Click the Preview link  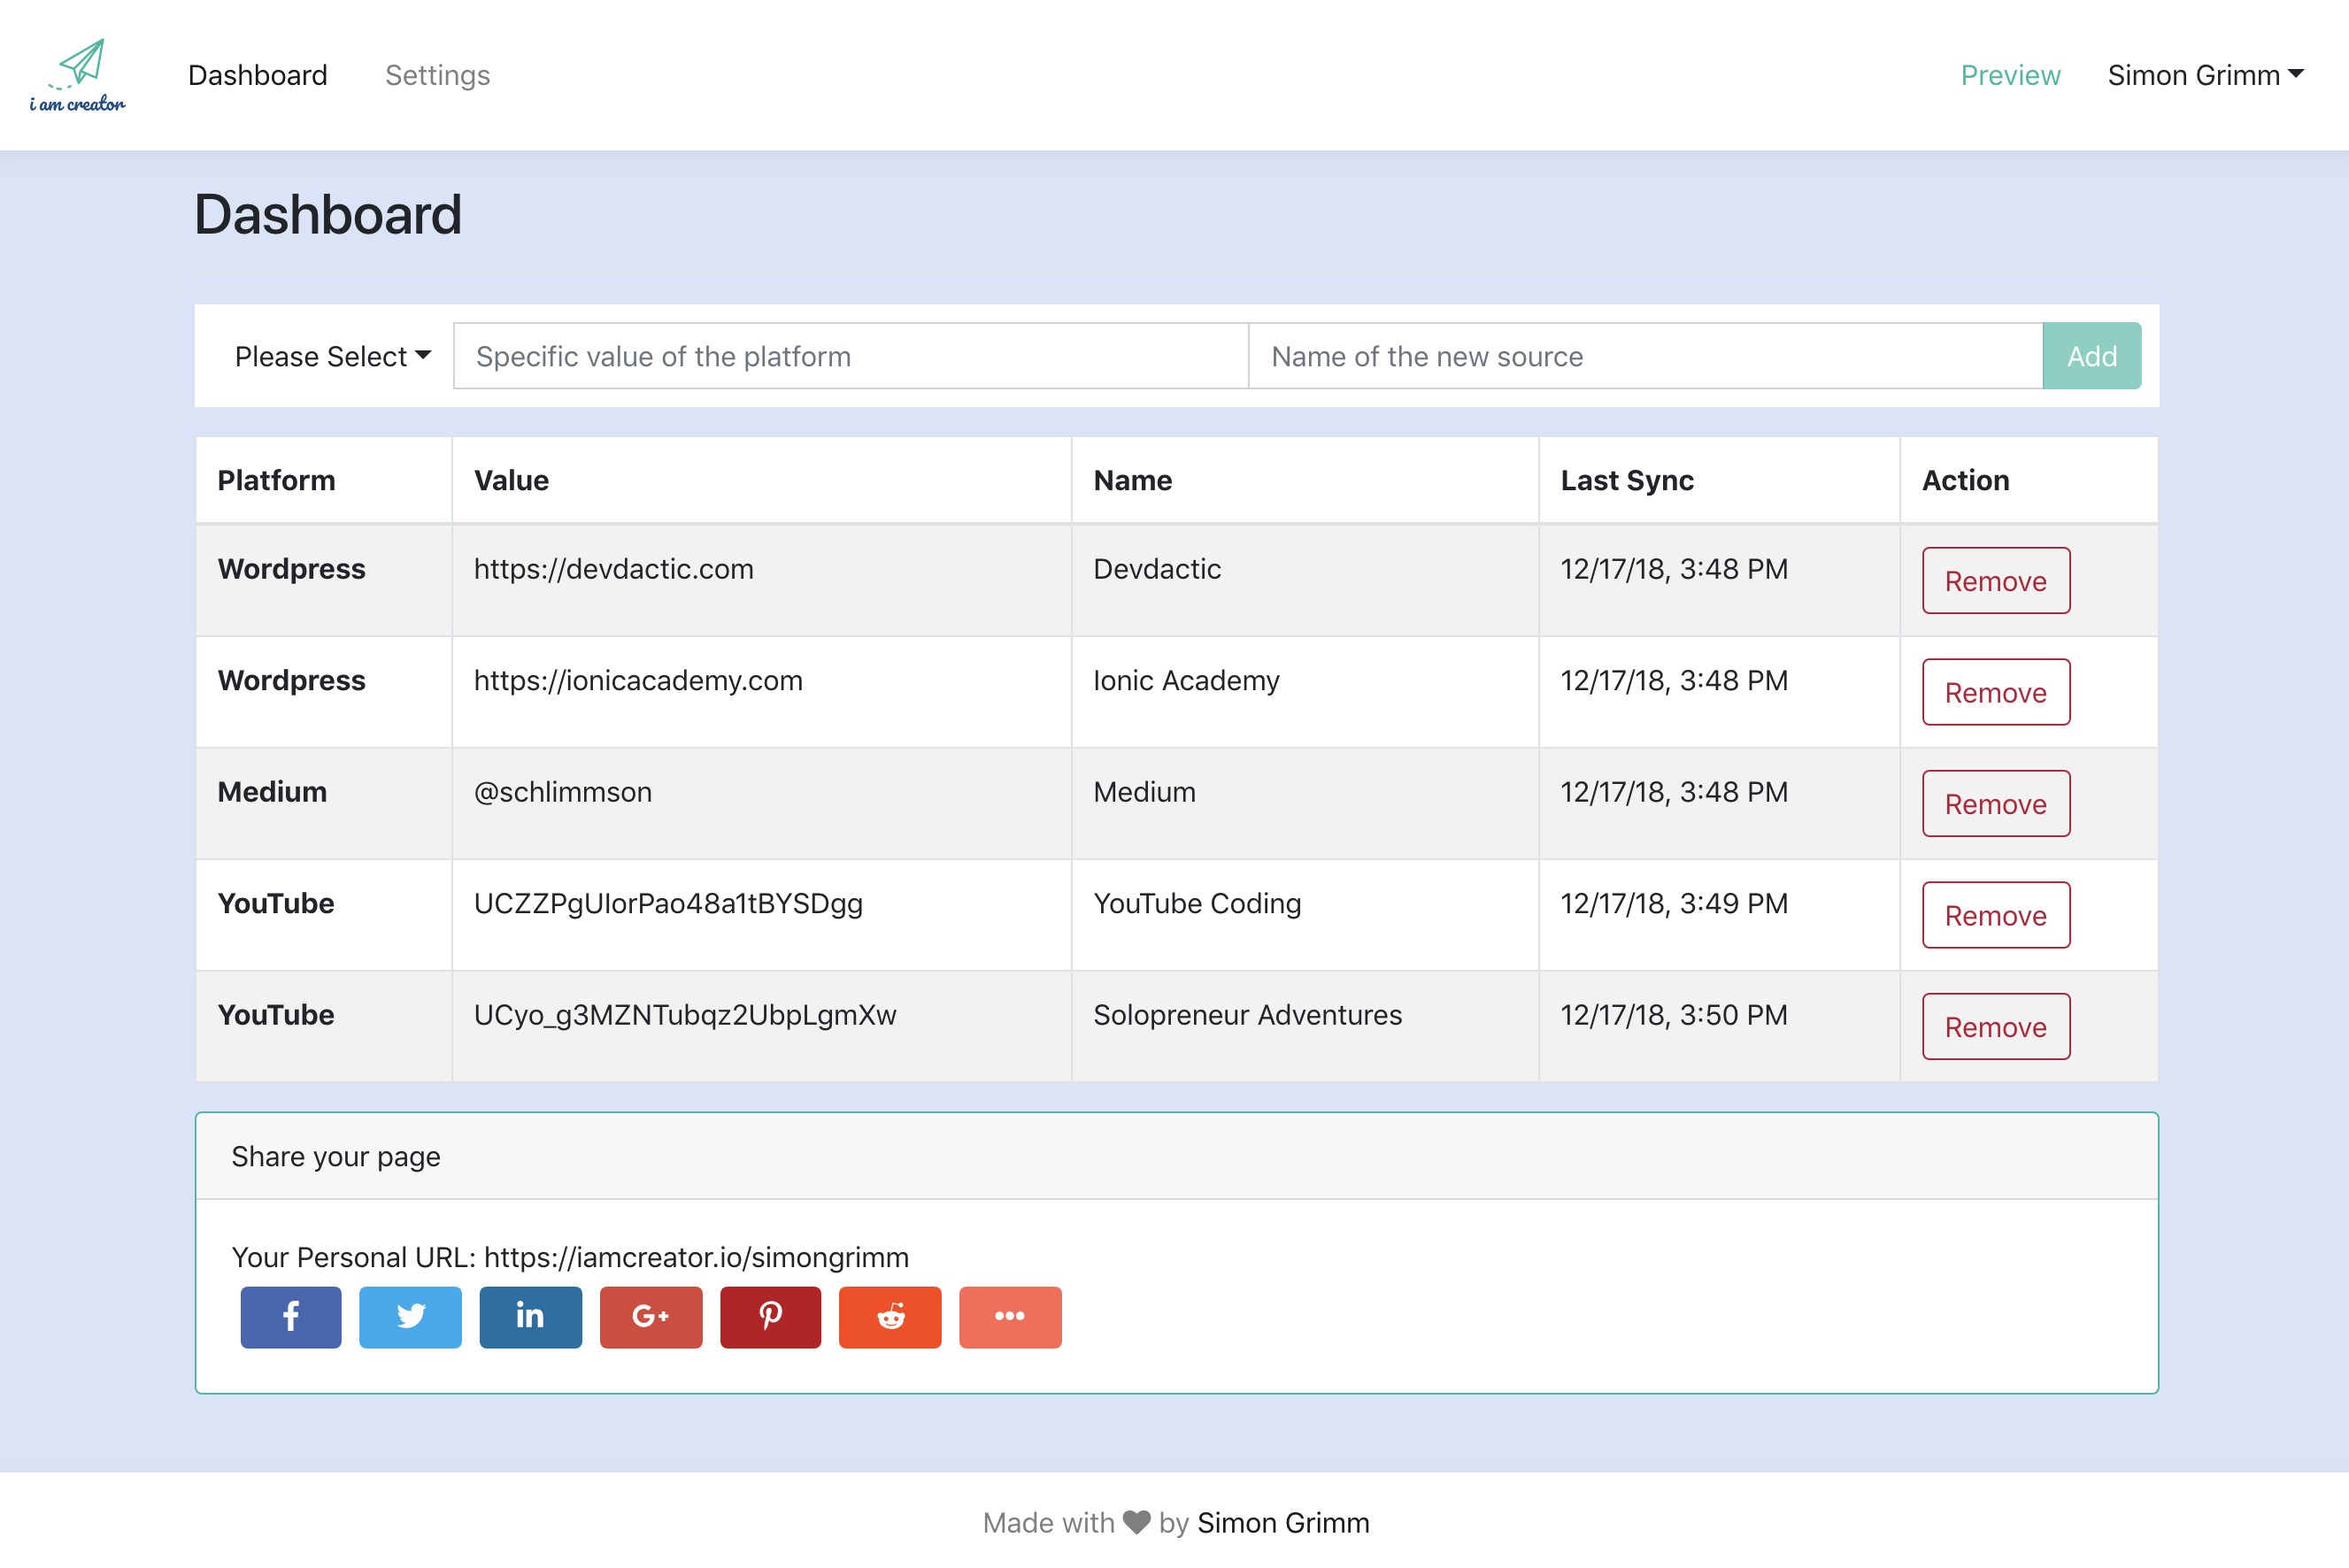(2010, 75)
